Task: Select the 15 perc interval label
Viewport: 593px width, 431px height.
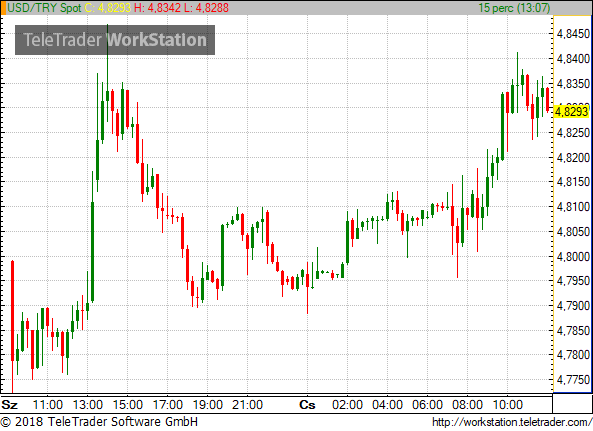Action: click(514, 8)
